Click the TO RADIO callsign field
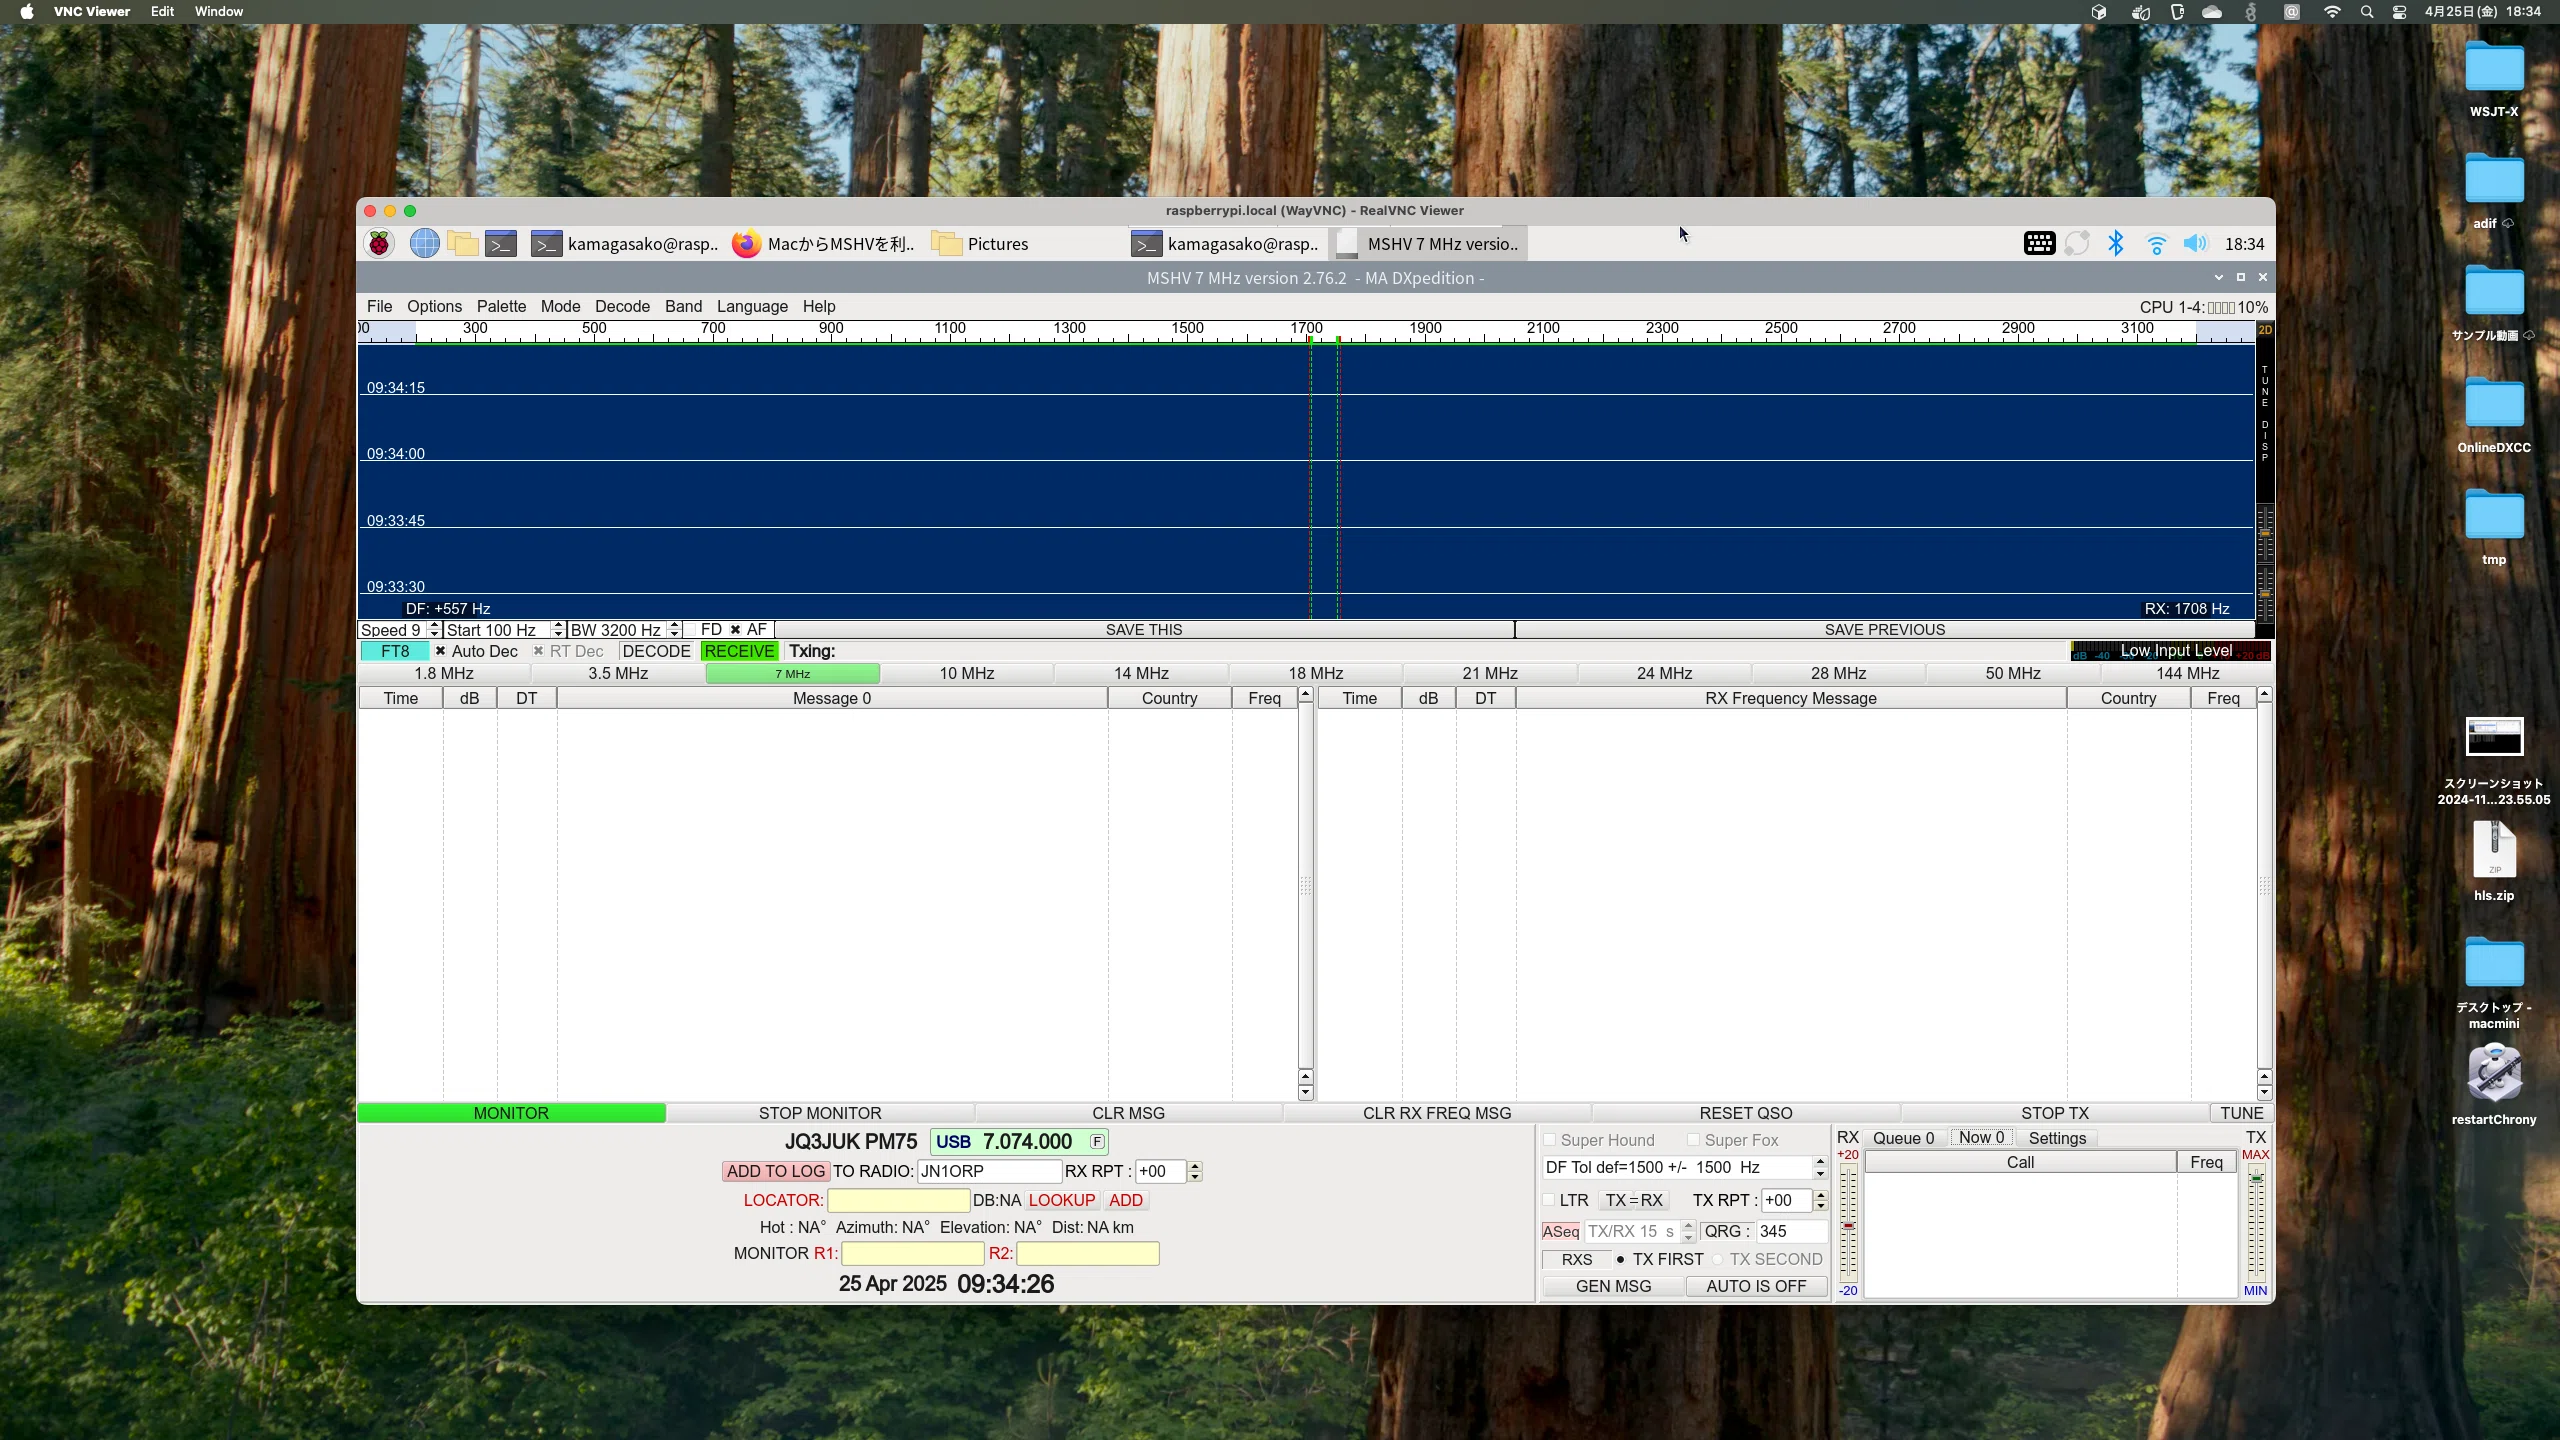Image resolution: width=2560 pixels, height=1440 pixels. tap(989, 1171)
